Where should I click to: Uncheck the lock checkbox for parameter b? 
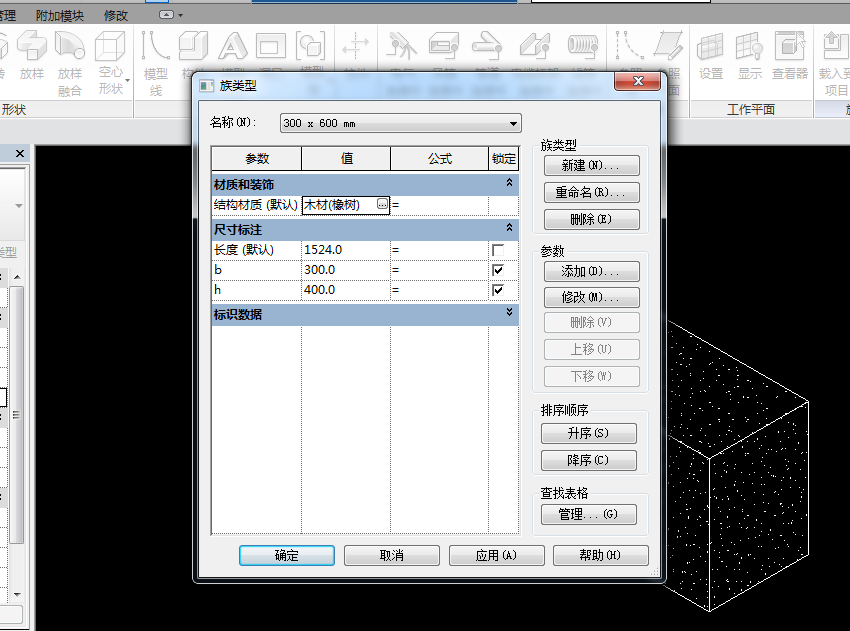(x=498, y=270)
